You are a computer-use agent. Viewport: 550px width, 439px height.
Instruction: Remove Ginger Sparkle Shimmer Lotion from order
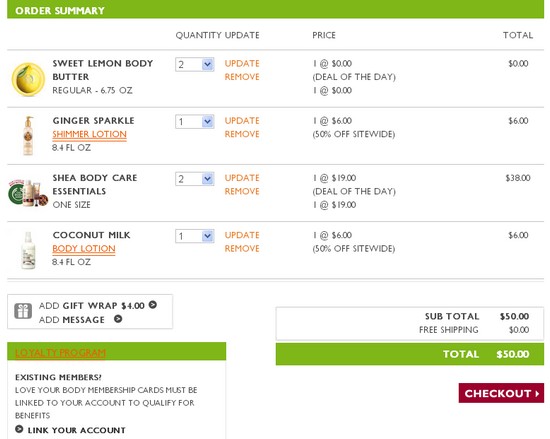(242, 134)
